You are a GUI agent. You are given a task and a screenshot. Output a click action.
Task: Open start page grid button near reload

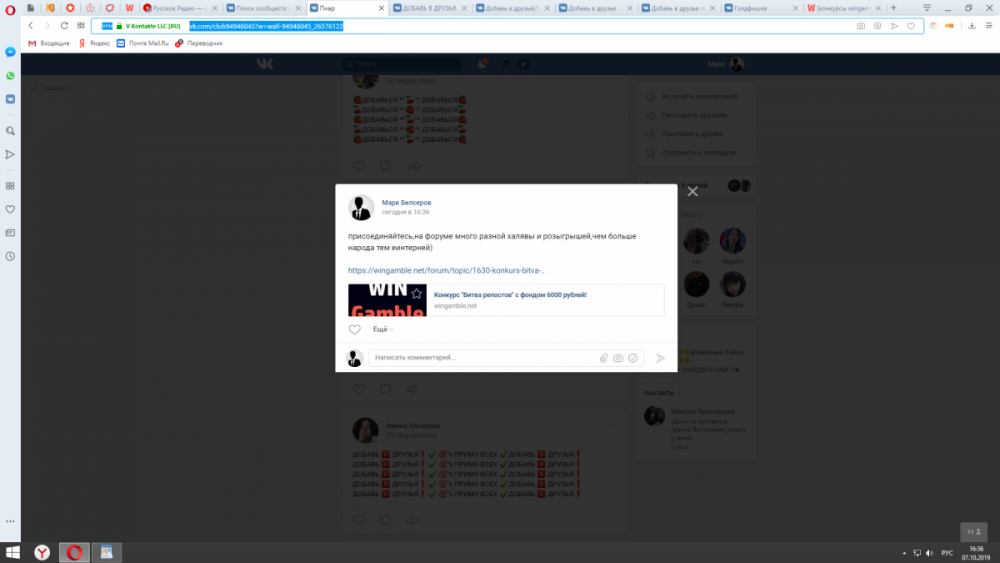[80, 26]
